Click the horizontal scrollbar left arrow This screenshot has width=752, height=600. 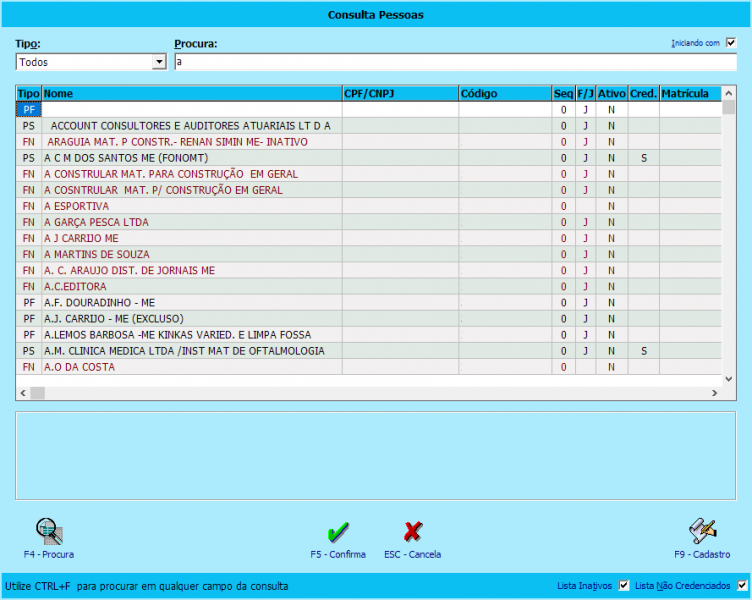click(23, 393)
